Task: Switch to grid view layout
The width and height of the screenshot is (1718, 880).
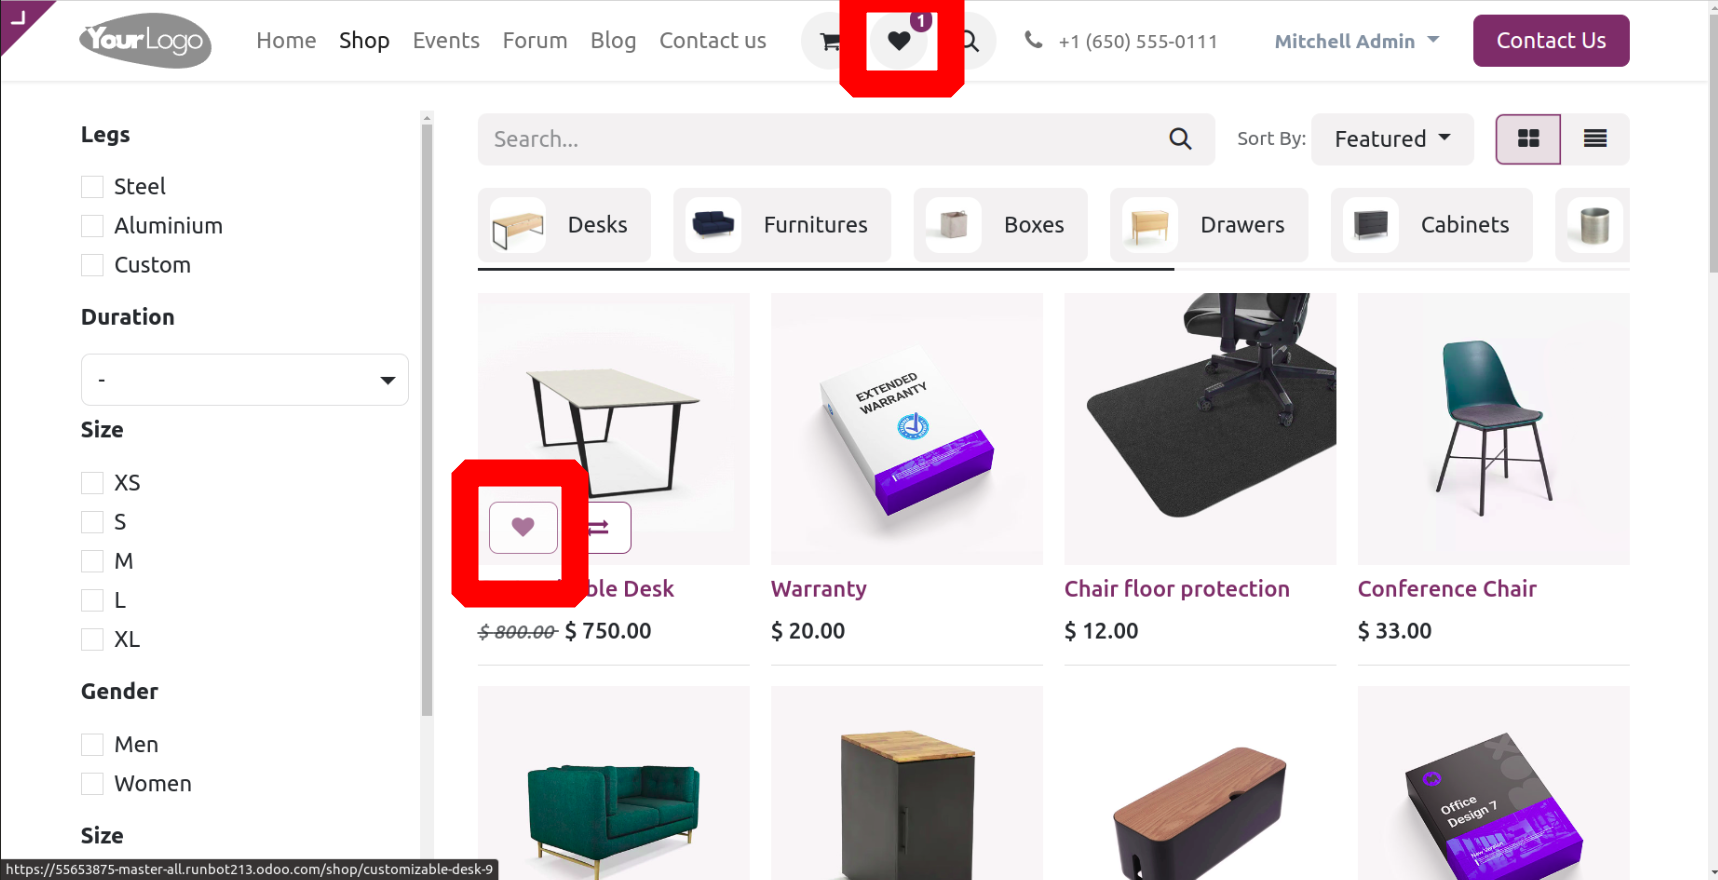Action: (1528, 139)
